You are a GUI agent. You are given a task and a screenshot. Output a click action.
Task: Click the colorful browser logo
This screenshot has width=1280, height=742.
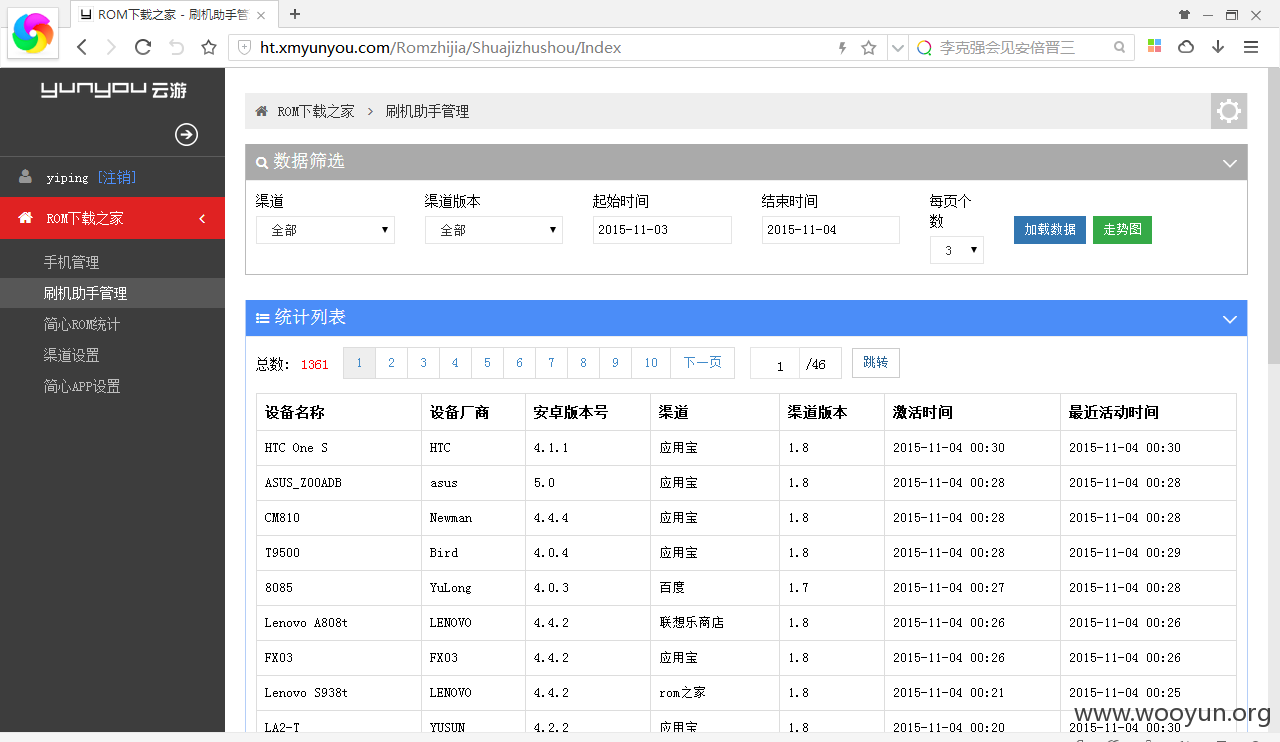tap(33, 32)
